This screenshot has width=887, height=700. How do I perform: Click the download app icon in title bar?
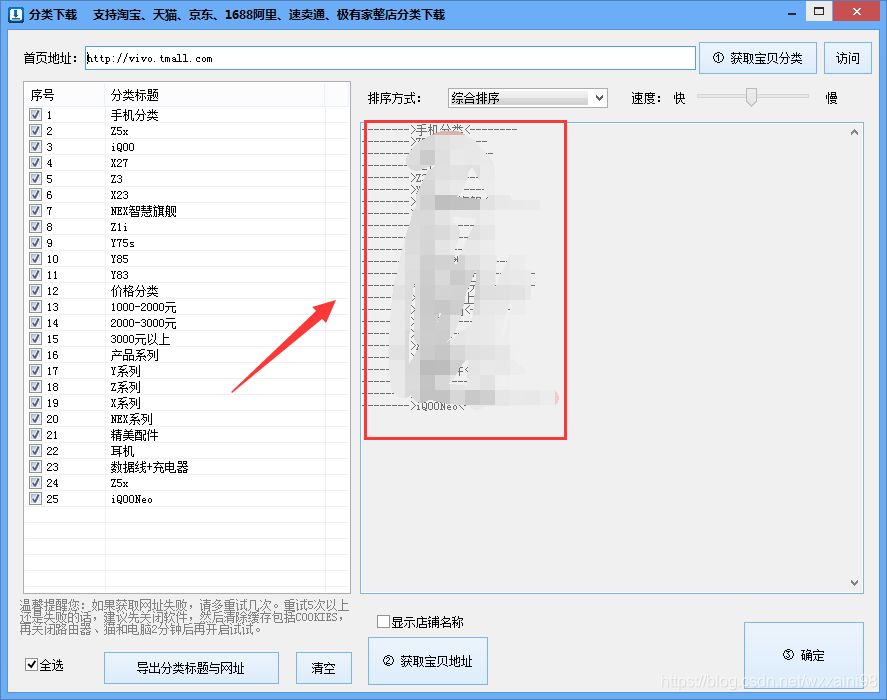coord(16,14)
